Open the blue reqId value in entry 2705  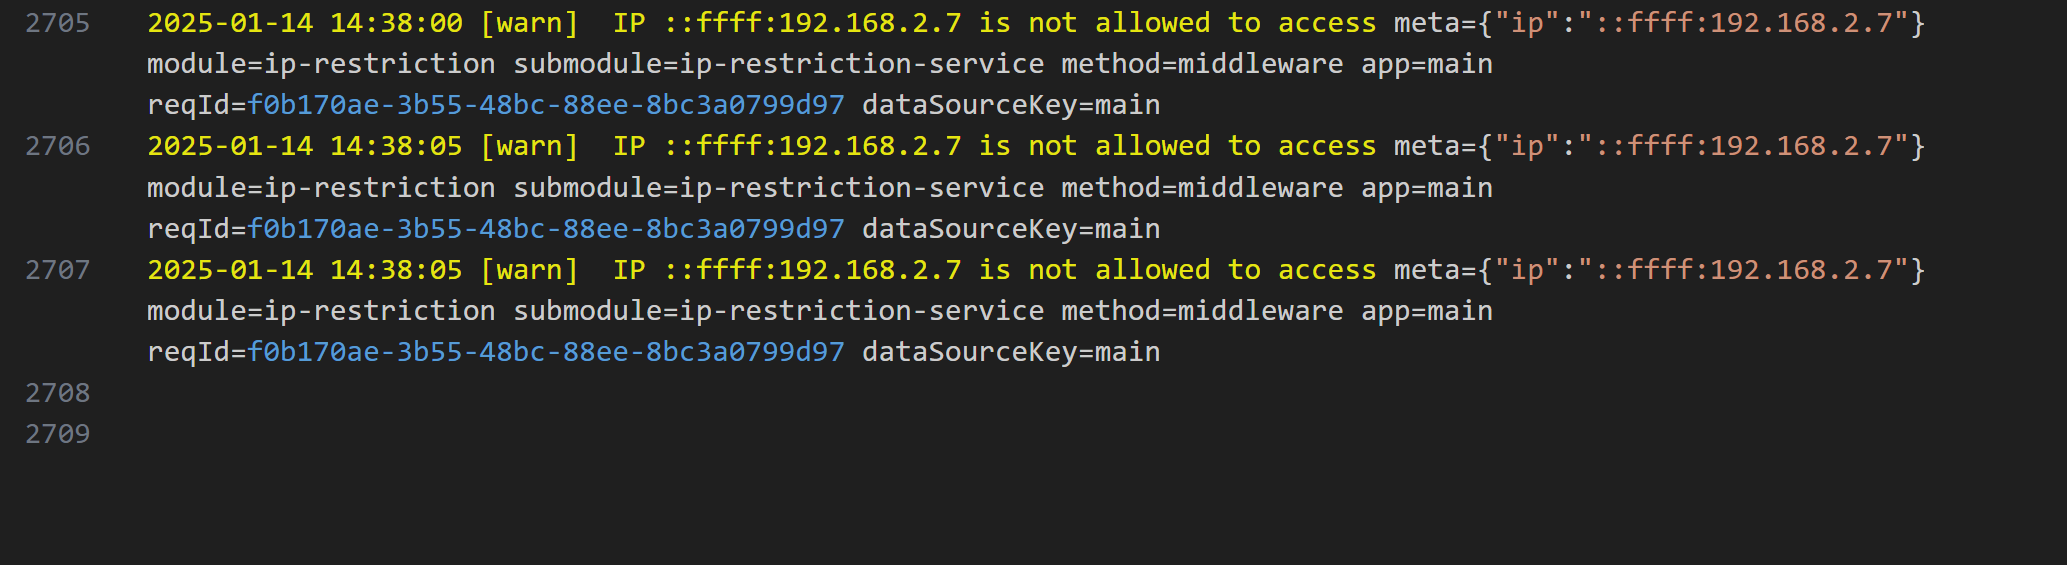(546, 105)
